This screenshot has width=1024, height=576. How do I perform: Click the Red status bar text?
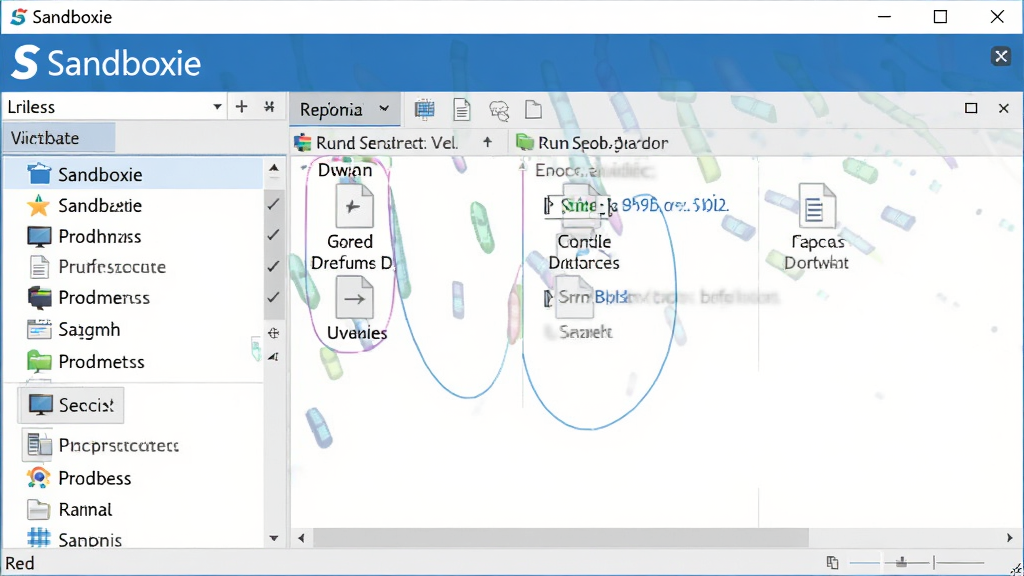click(20, 563)
